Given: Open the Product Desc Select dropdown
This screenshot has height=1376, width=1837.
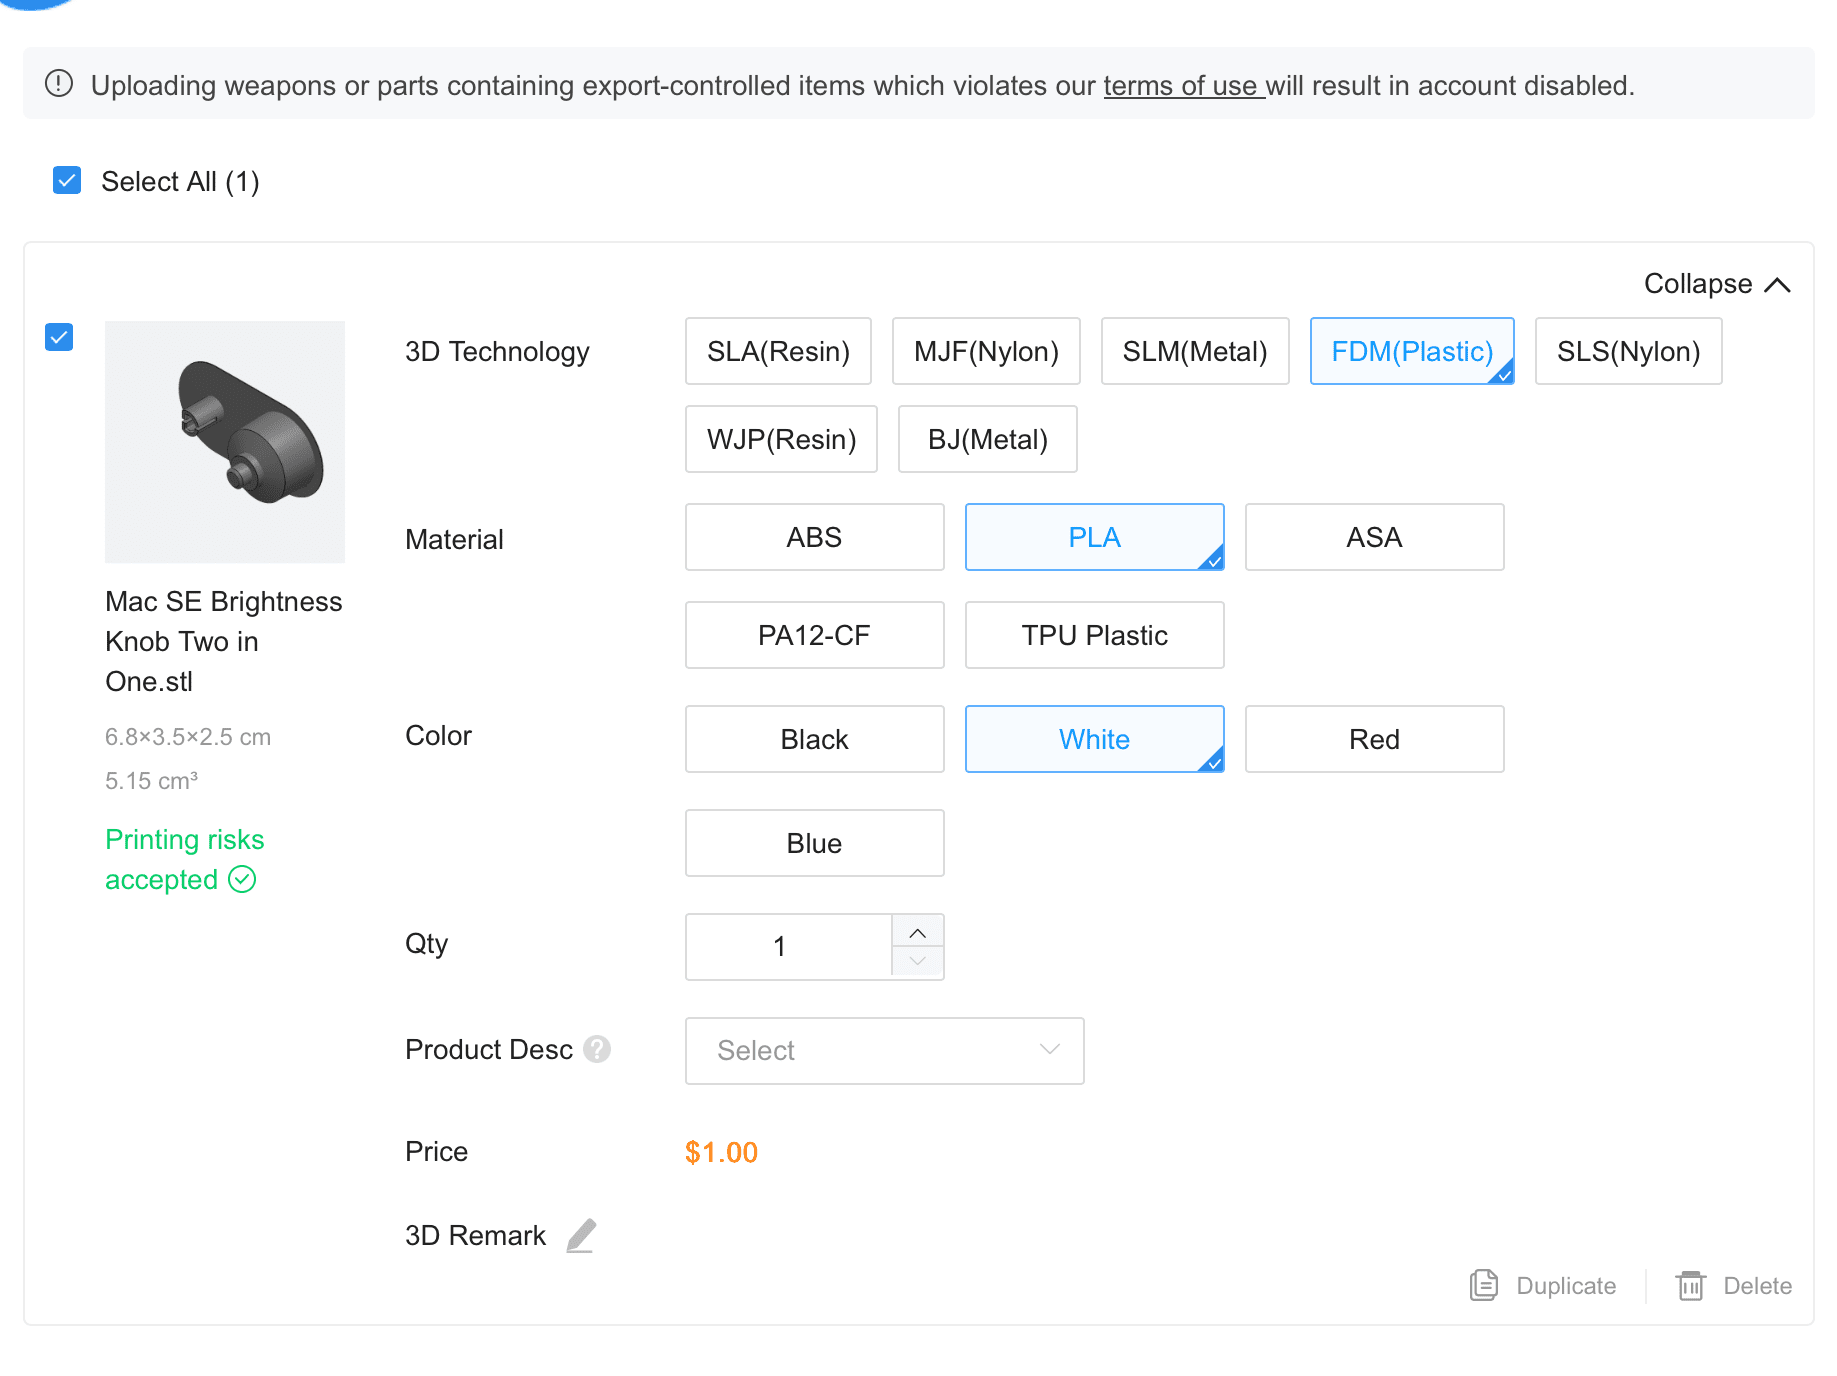Looking at the screenshot, I should 885,1051.
